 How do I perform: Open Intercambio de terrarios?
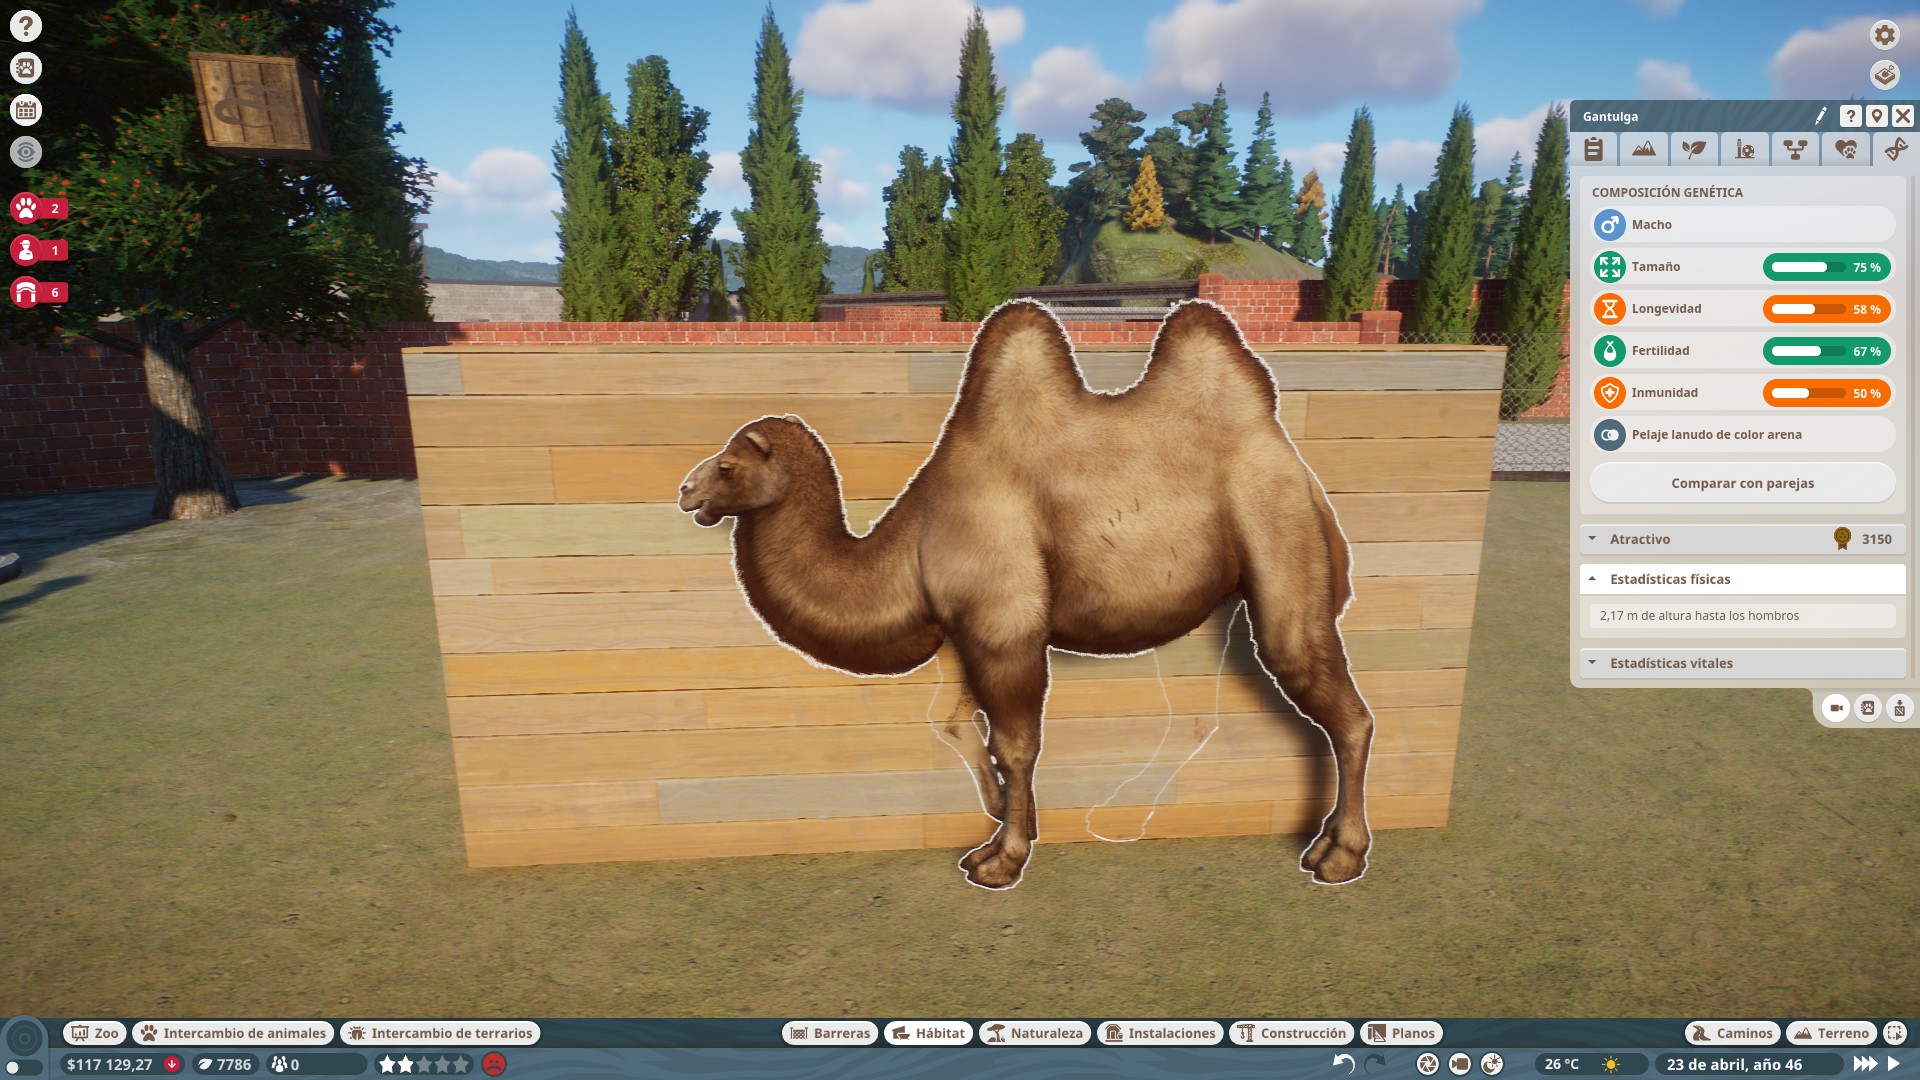(x=440, y=1033)
